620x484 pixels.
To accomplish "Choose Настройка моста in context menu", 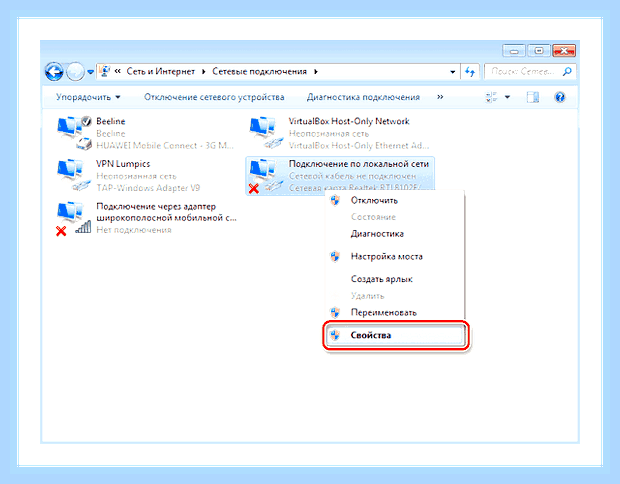I will point(395,257).
